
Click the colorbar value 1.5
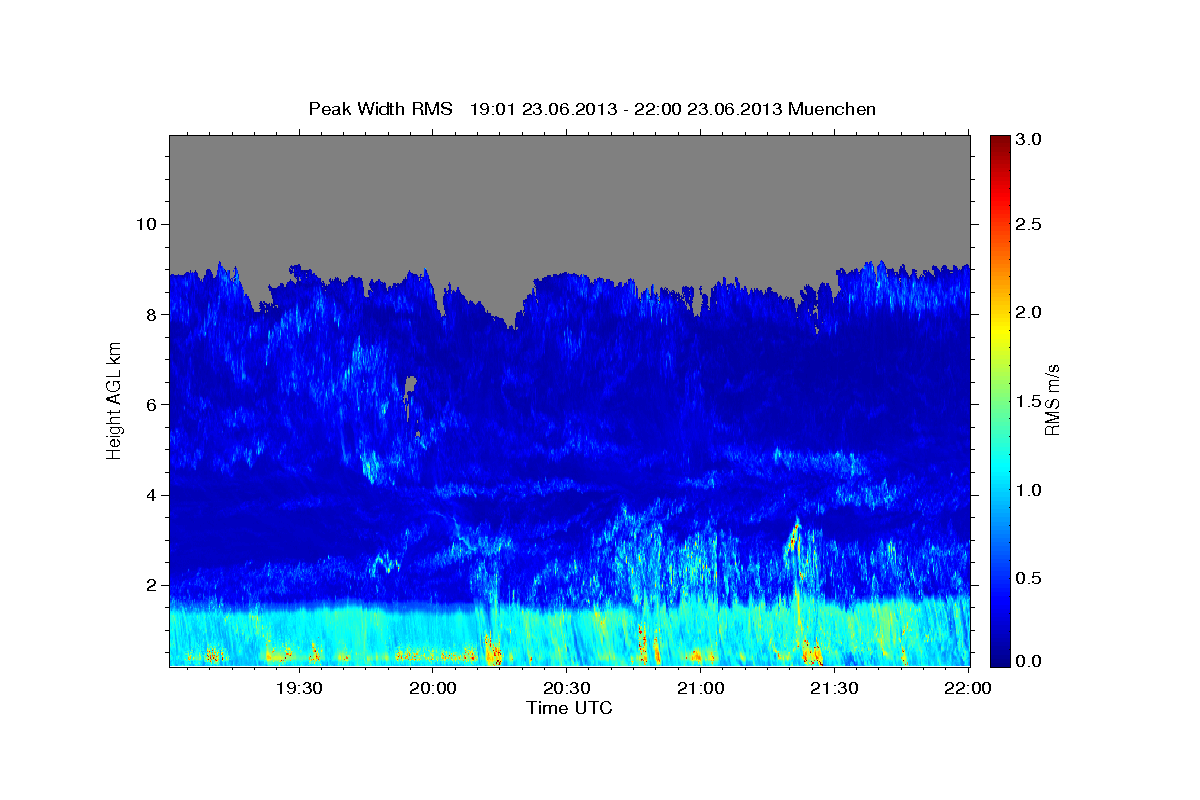click(1030, 401)
